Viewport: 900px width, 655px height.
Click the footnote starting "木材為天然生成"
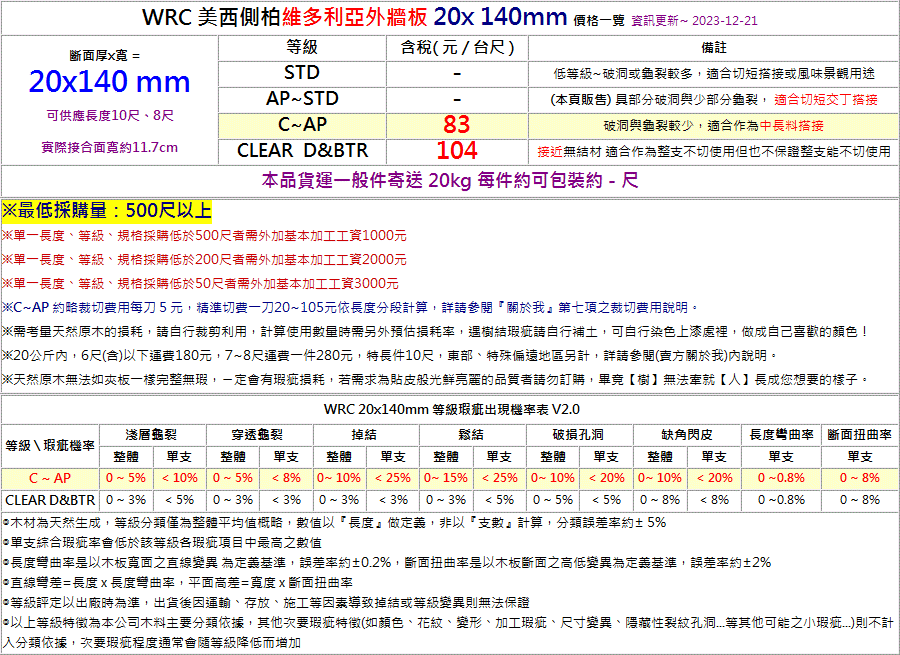(334, 522)
